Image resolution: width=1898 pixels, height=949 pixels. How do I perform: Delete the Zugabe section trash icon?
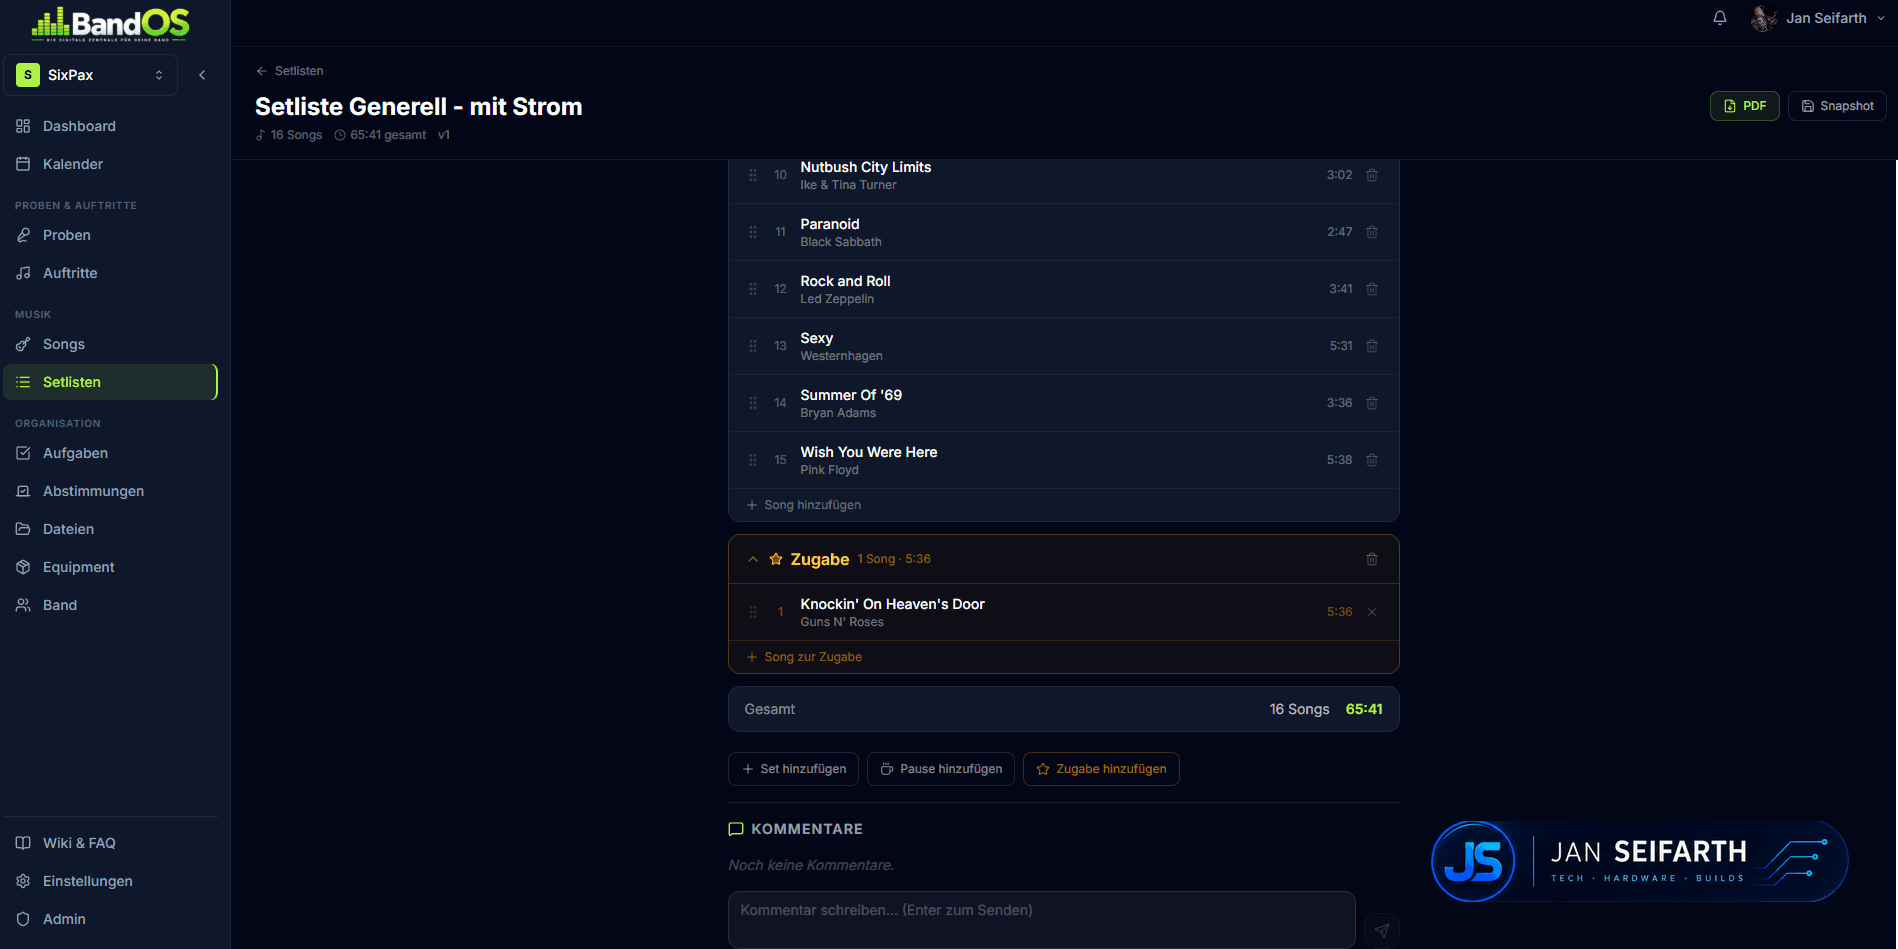point(1372,559)
